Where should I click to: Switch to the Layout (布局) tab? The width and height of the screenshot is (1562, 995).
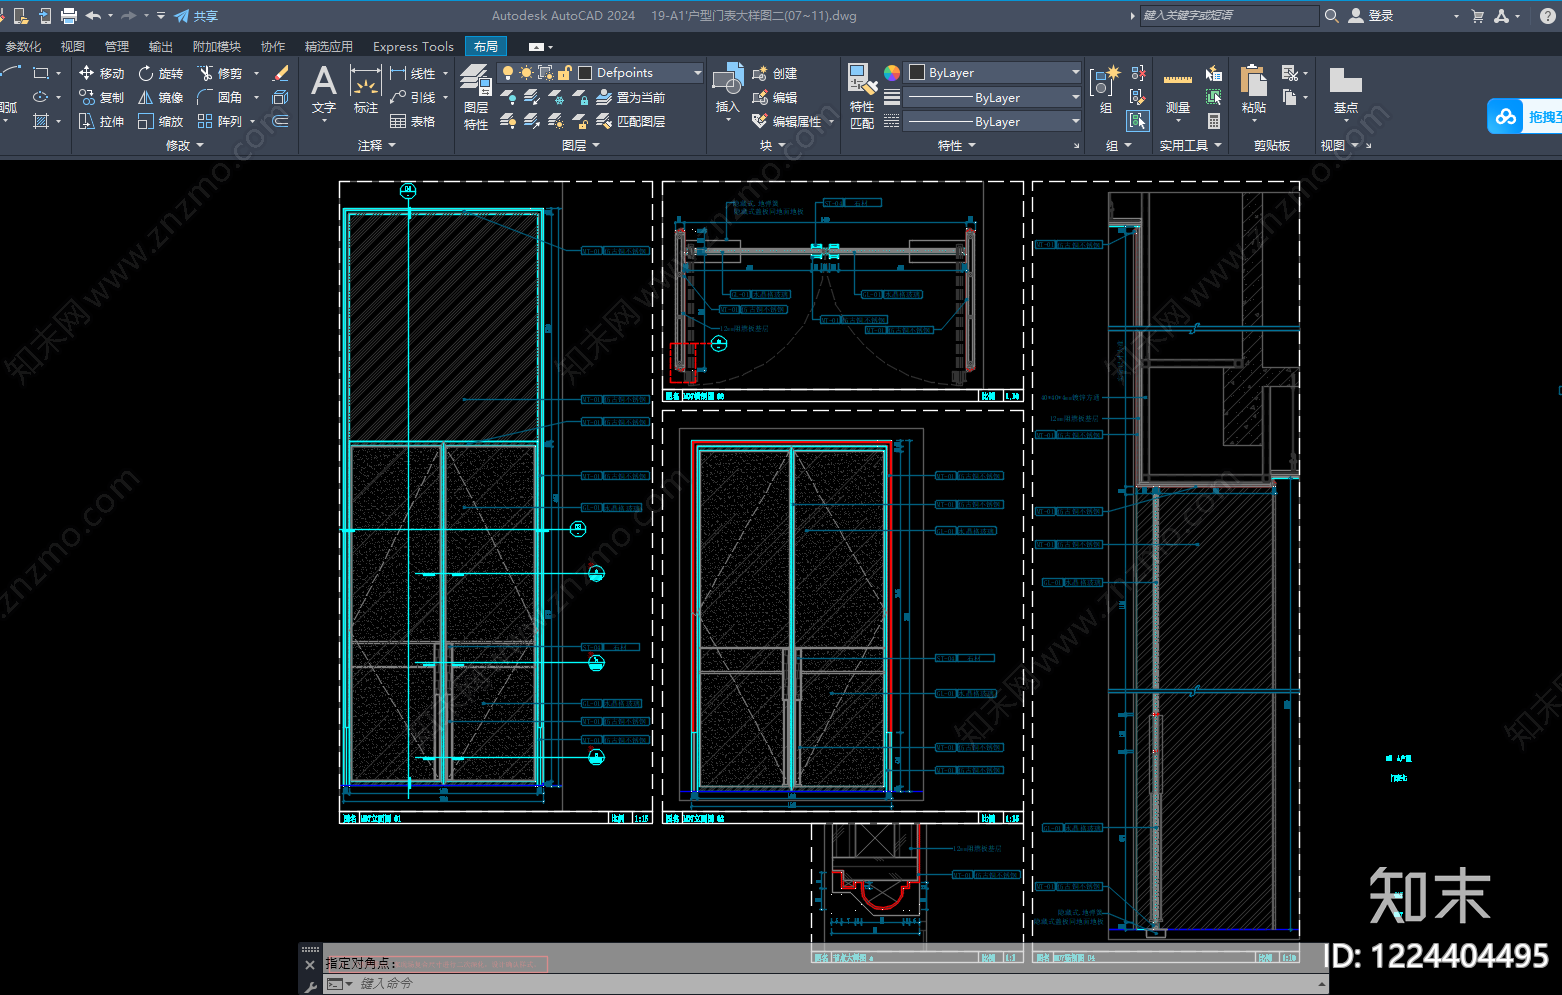coord(486,47)
